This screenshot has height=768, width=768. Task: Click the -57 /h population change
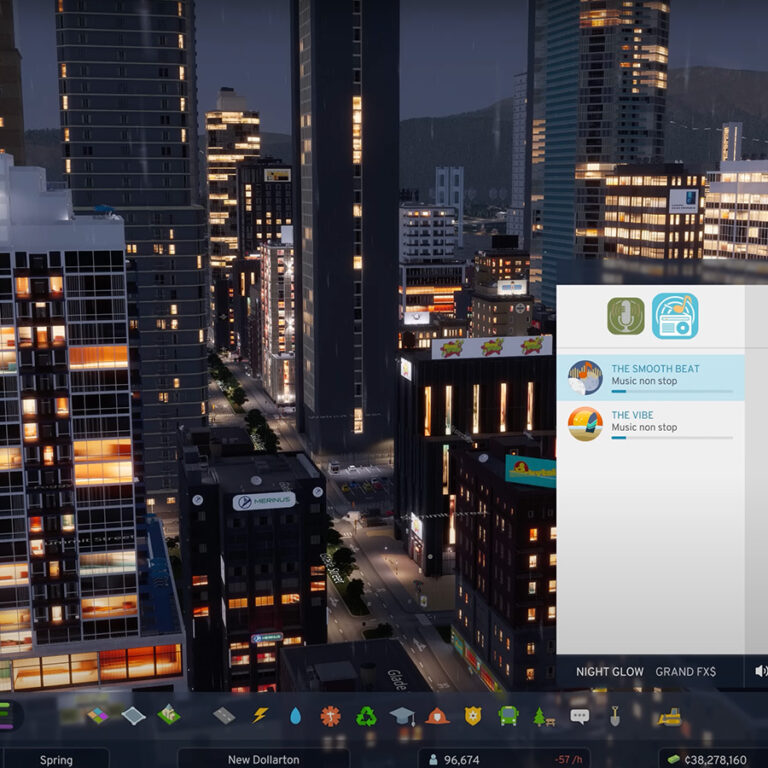[569, 760]
